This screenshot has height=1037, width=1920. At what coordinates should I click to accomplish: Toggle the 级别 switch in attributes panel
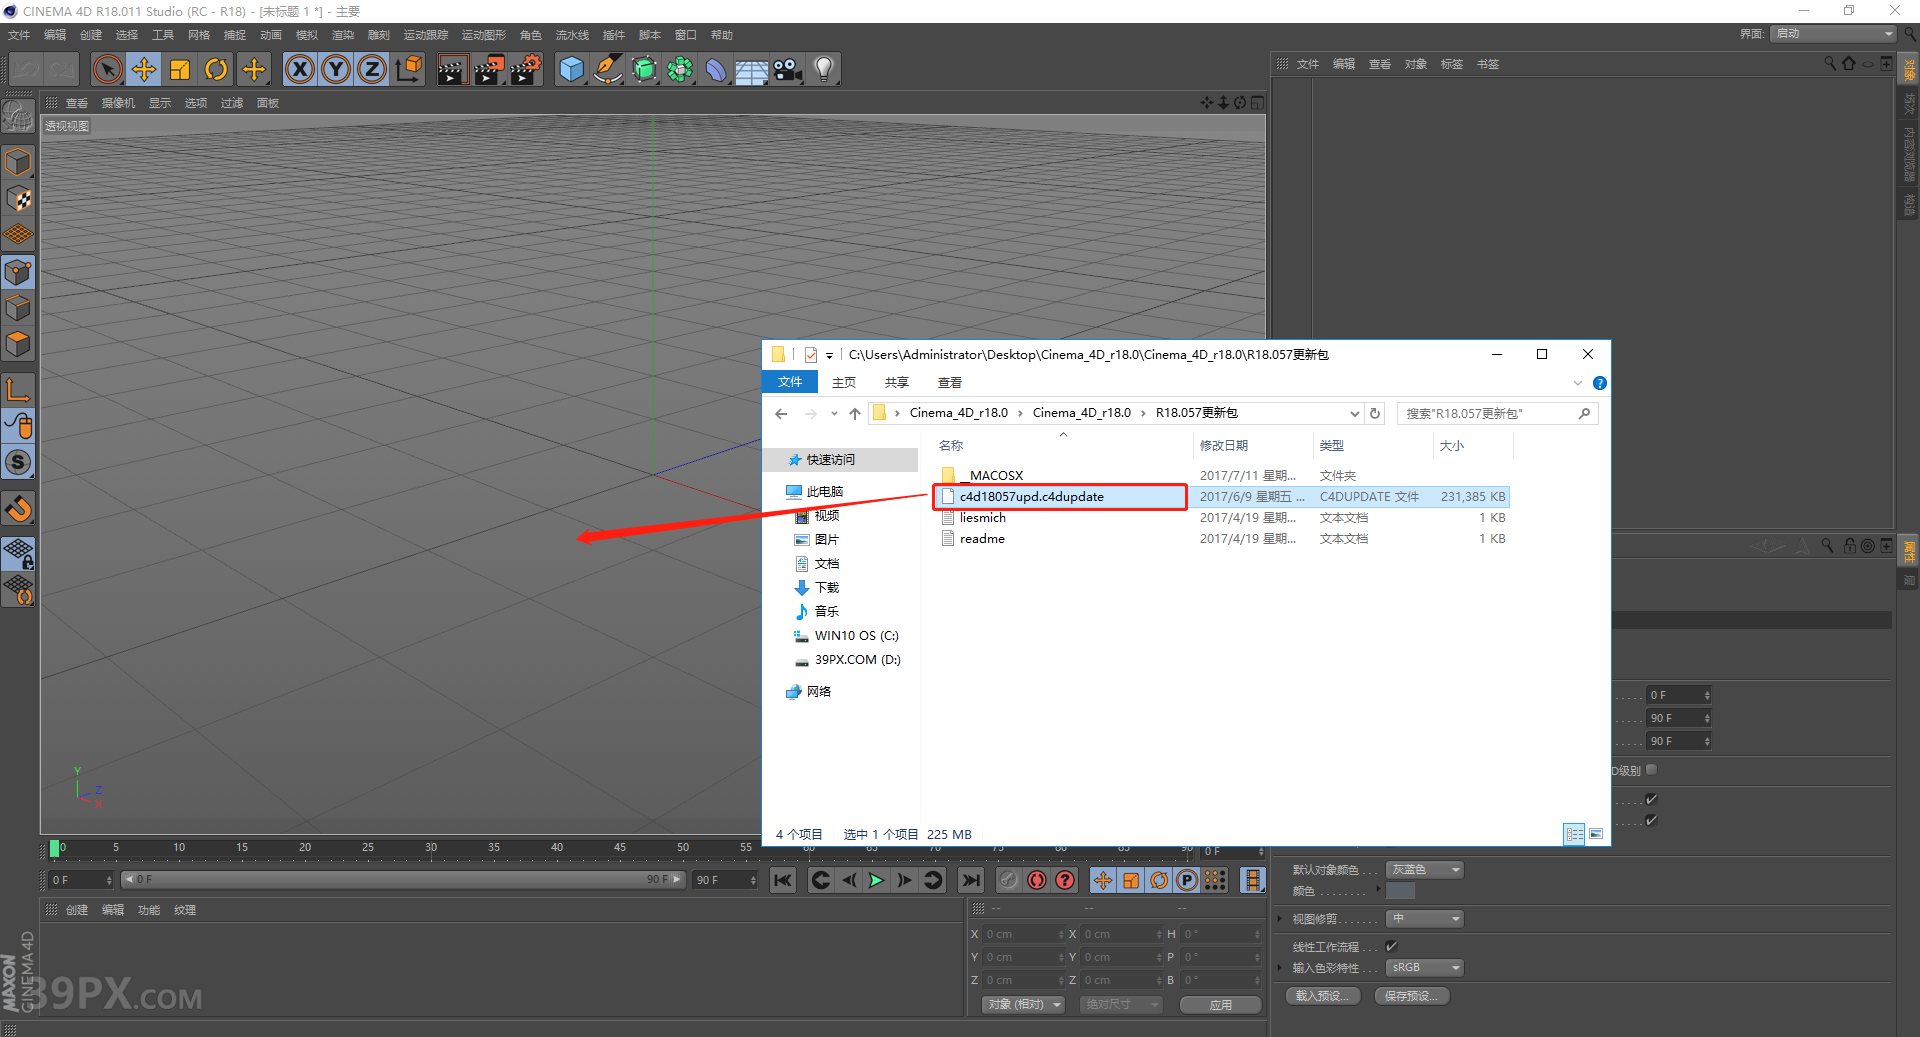pyautogui.click(x=1651, y=770)
